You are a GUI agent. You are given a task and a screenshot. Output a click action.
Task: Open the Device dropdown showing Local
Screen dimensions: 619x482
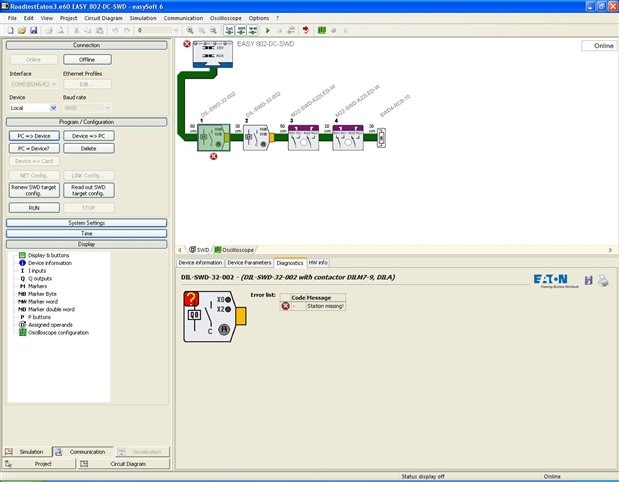pos(33,108)
